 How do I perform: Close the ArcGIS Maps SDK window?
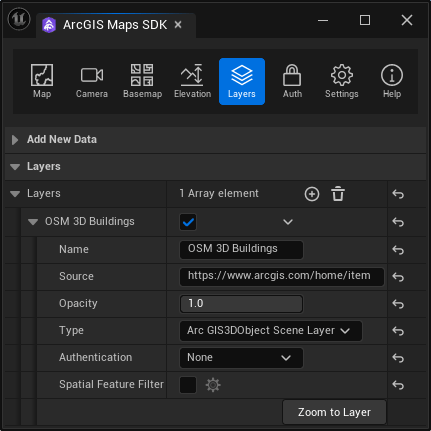click(x=407, y=20)
